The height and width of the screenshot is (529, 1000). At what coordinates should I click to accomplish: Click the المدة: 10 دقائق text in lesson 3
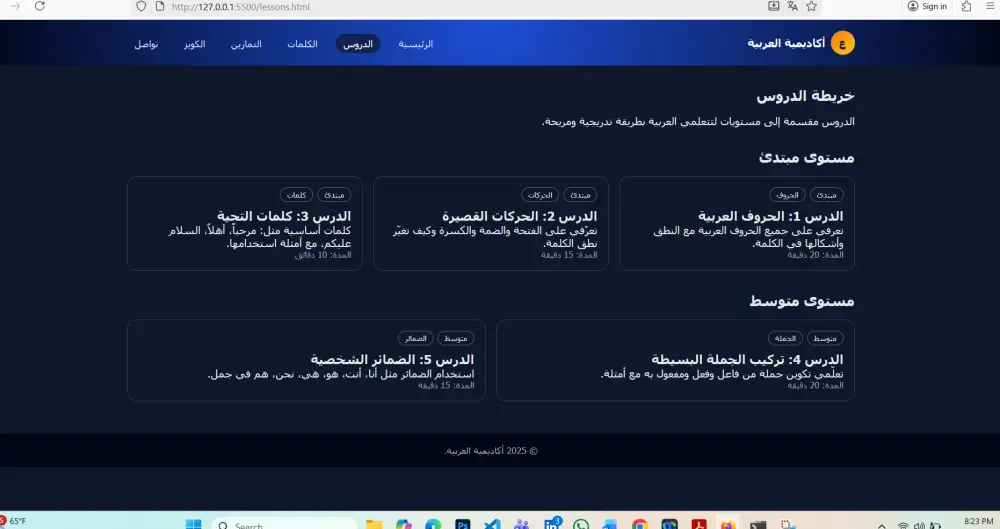tap(323, 255)
